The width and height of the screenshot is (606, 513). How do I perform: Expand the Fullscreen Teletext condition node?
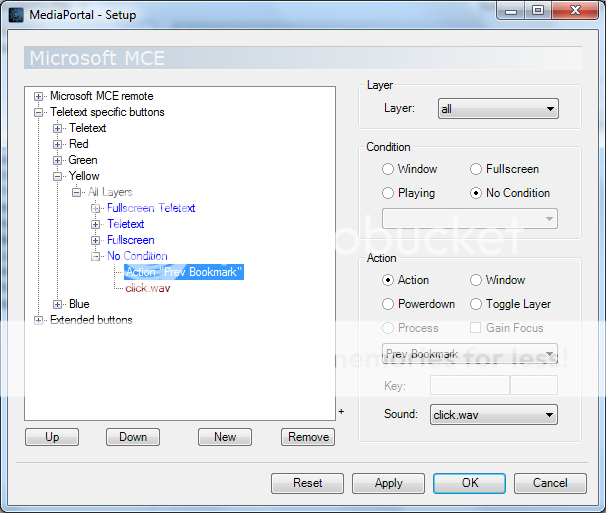(96, 208)
